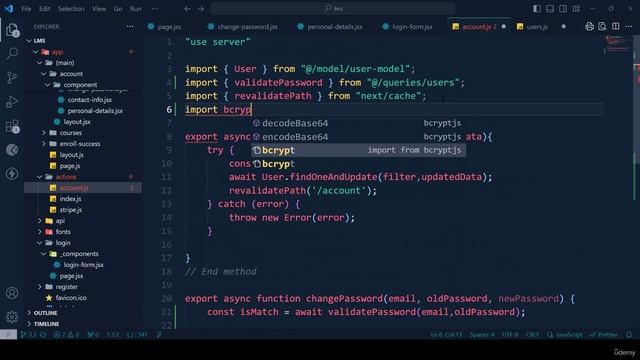Open contact-info.jsx in the explorer
Viewport: 640px width, 360px height.
(89, 100)
